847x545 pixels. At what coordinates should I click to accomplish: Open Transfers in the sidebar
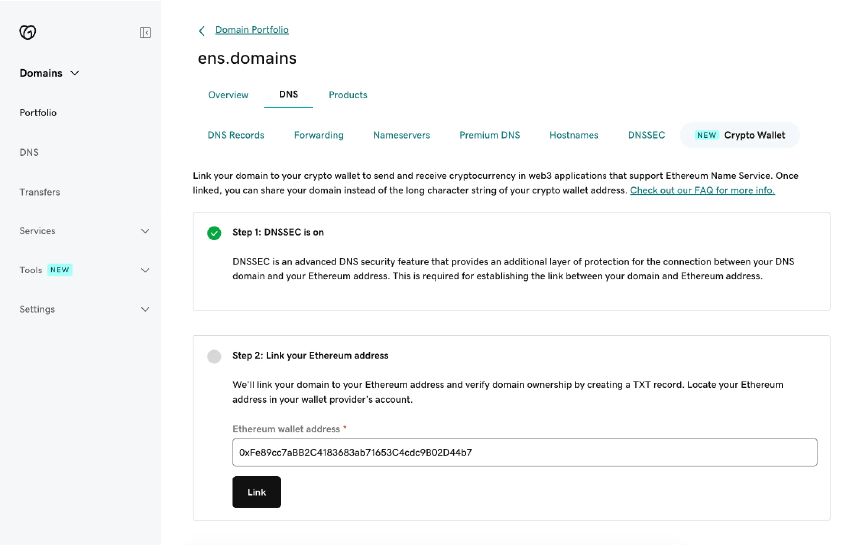click(x=40, y=192)
